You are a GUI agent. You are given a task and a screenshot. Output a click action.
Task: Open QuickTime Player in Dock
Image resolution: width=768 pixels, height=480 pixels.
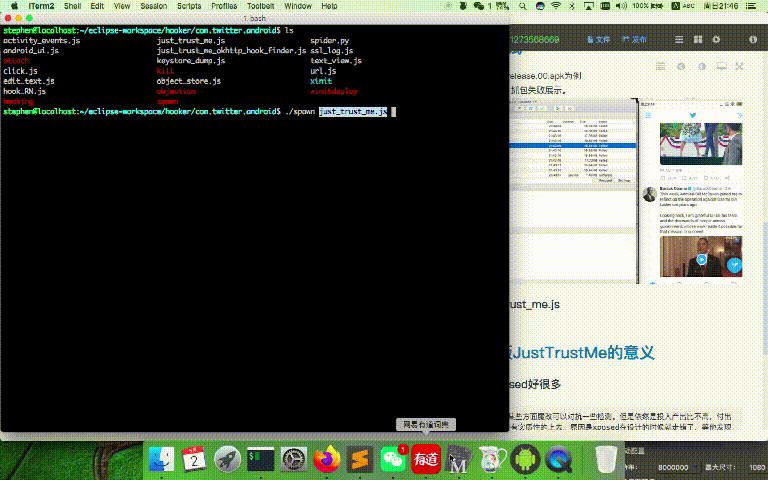[x=558, y=459]
